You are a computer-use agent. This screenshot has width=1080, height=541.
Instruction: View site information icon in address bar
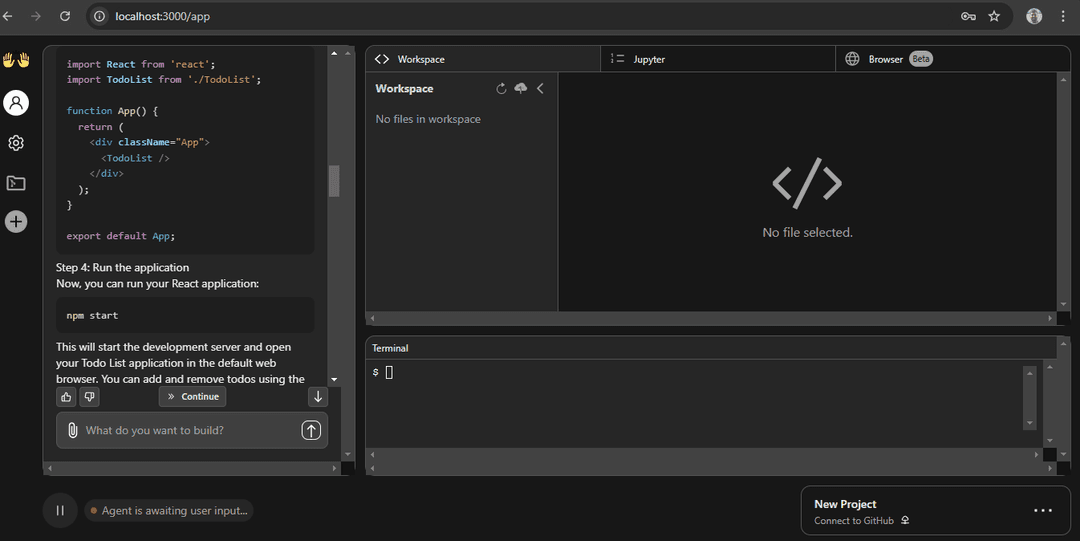tap(100, 16)
